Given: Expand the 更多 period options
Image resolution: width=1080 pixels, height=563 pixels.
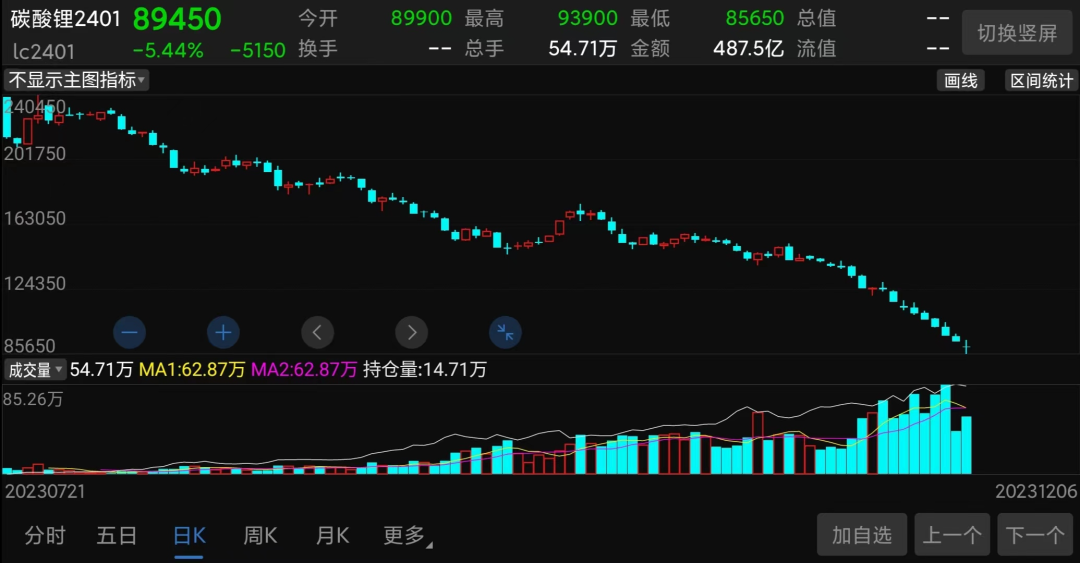Looking at the screenshot, I should (x=408, y=535).
